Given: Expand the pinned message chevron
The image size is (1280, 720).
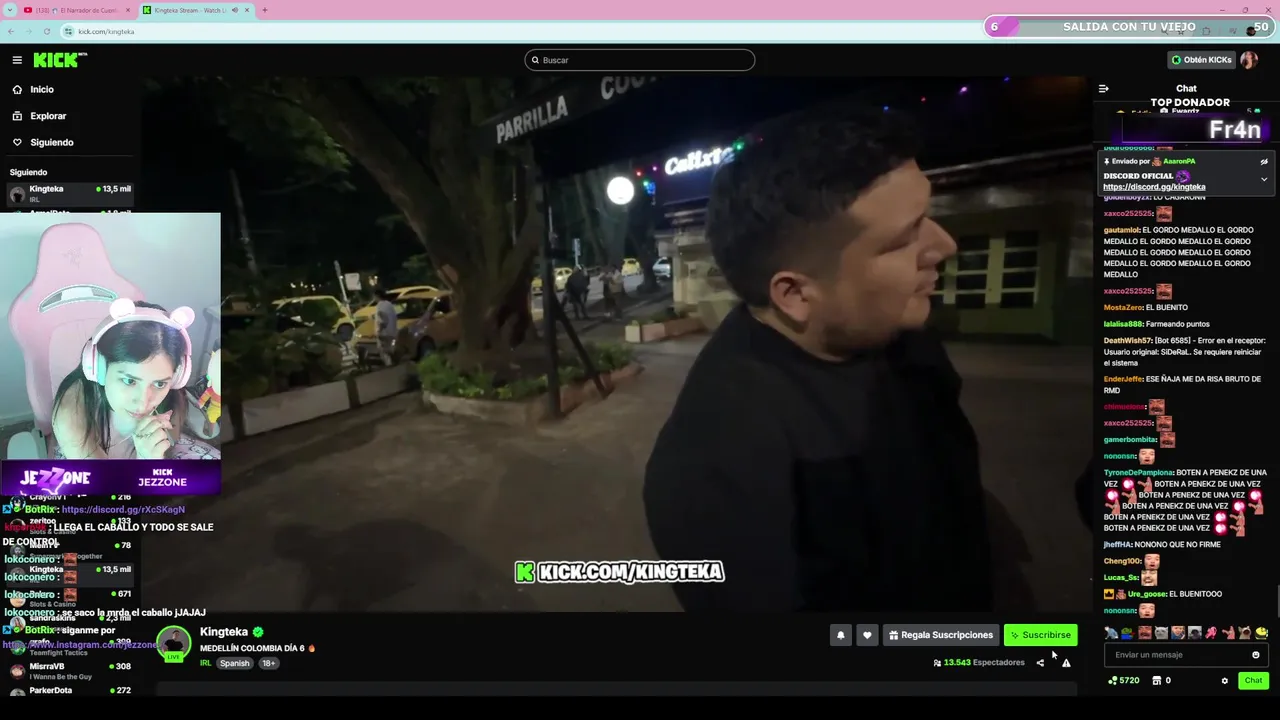Looking at the screenshot, I should coord(1264,180).
